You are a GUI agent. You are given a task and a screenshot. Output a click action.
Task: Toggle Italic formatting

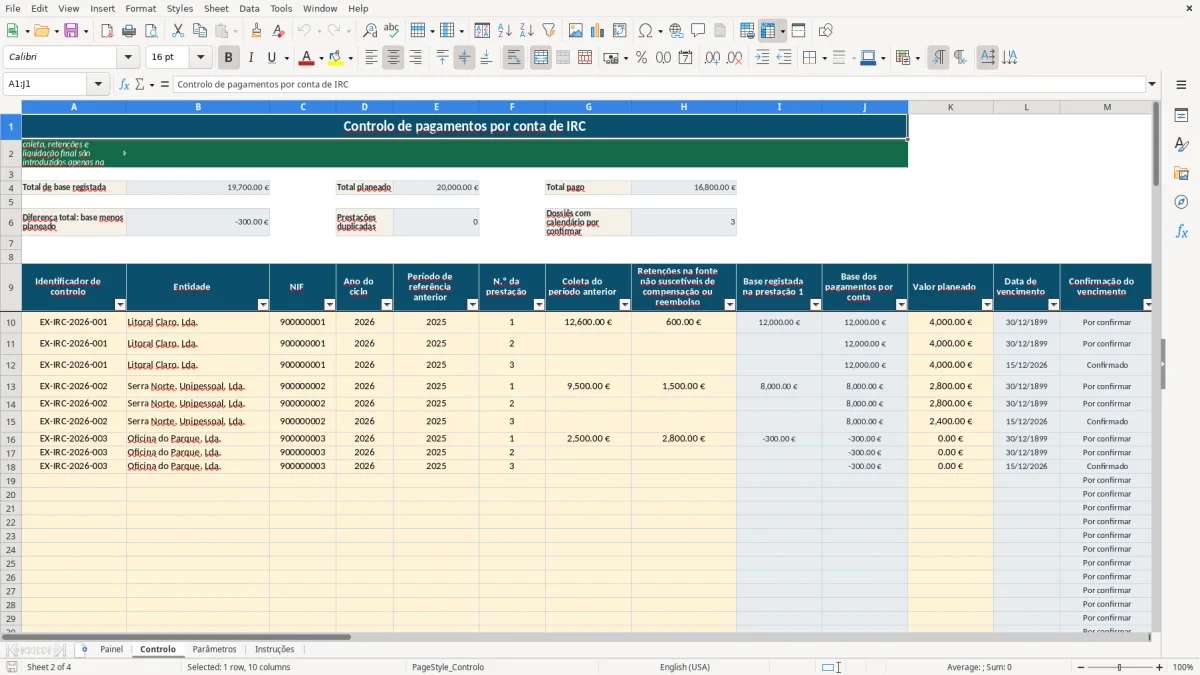[x=251, y=58]
